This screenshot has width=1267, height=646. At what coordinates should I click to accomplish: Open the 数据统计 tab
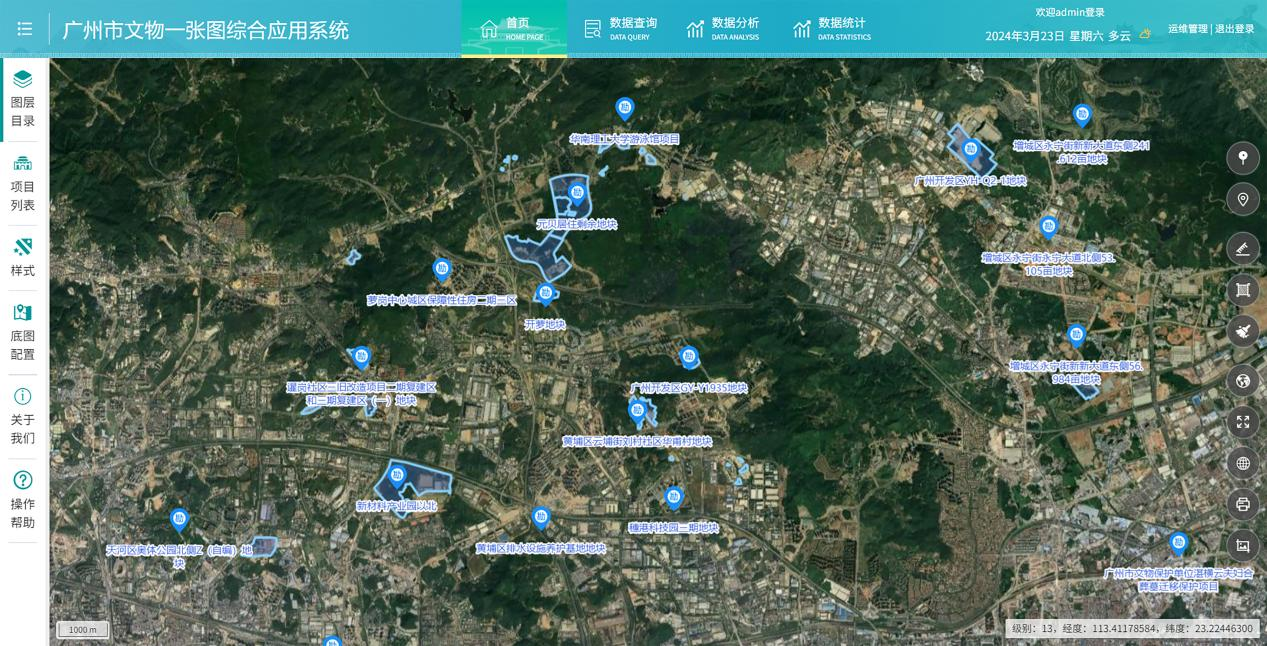point(831,29)
